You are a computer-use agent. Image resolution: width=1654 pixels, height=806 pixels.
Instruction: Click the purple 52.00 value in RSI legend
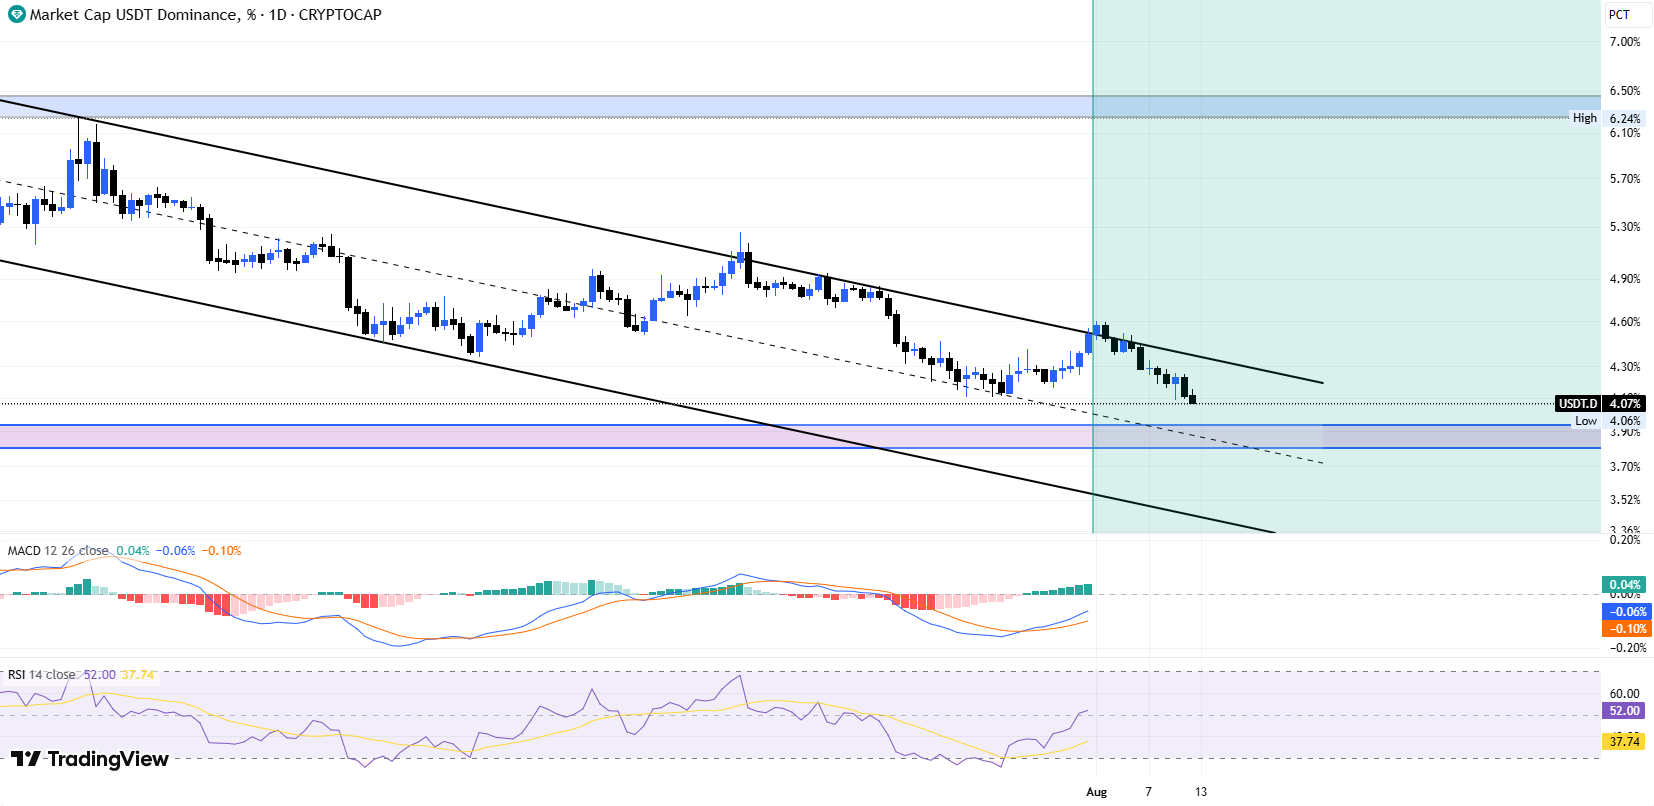click(99, 675)
